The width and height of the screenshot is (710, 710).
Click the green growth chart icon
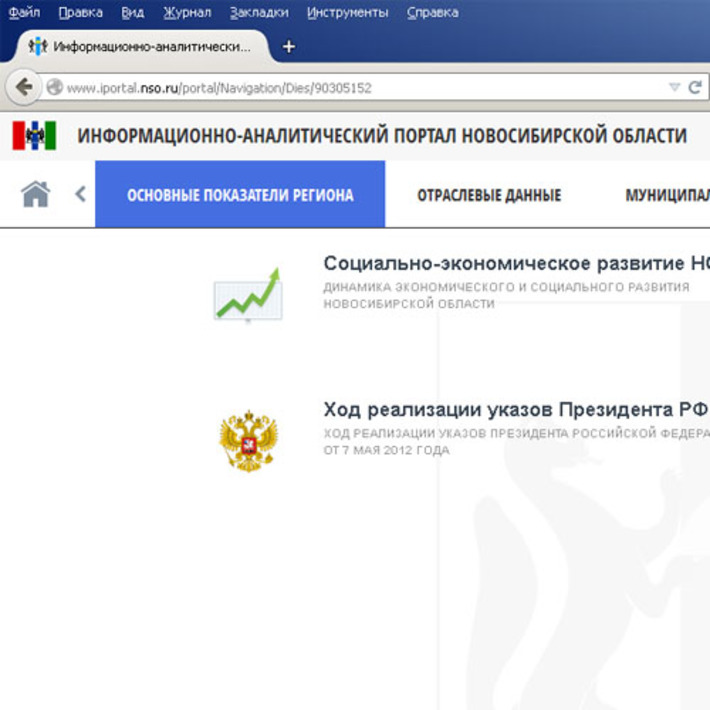(248, 294)
